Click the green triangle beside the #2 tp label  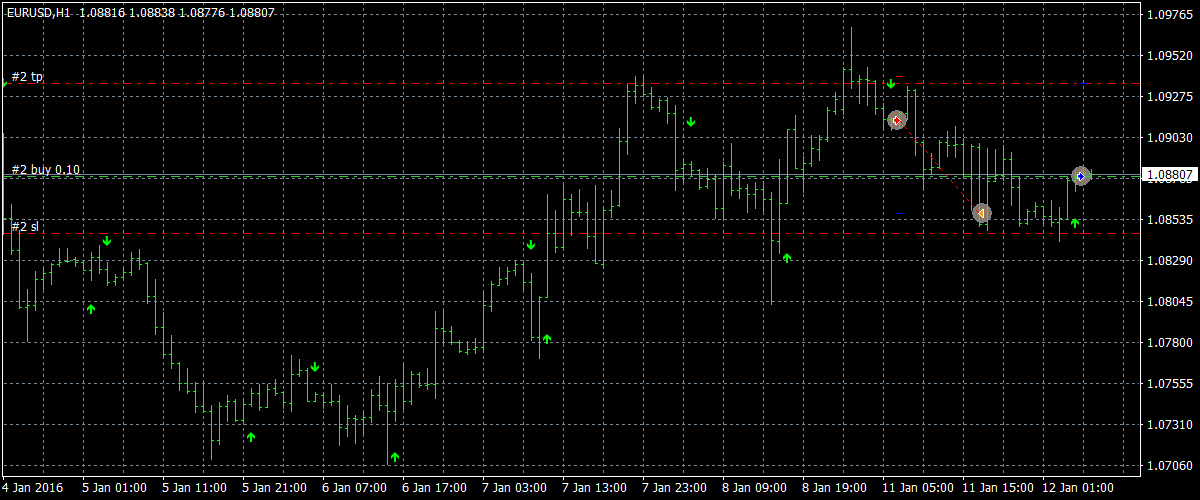point(5,86)
